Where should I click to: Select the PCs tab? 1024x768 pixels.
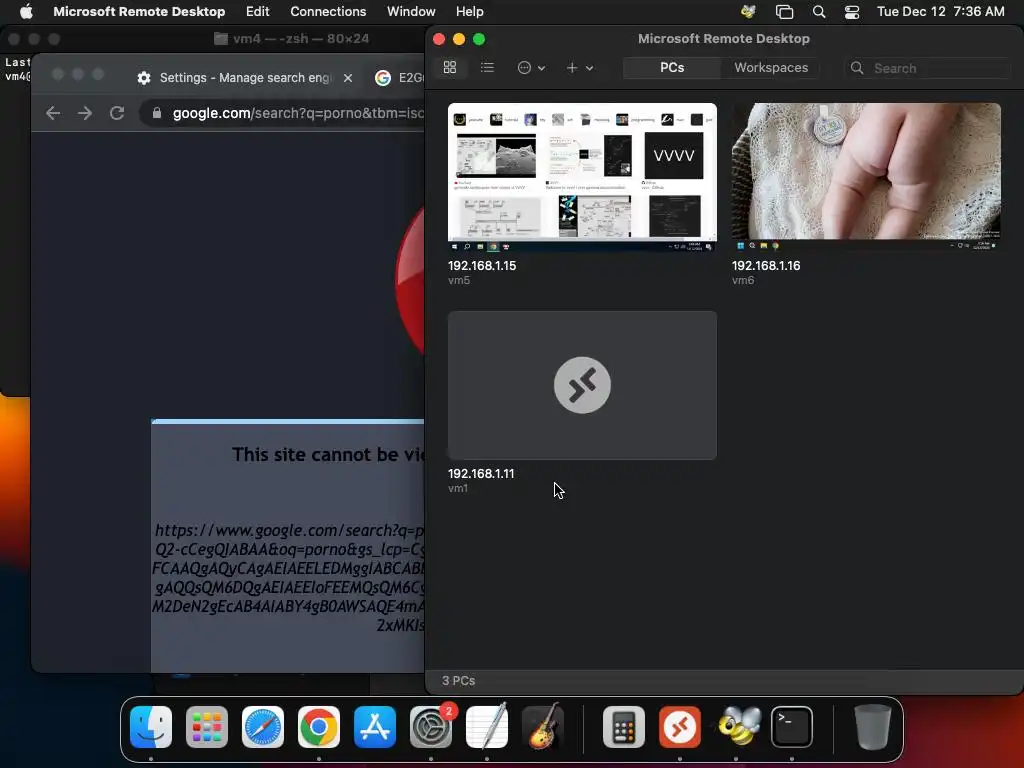pyautogui.click(x=672, y=68)
